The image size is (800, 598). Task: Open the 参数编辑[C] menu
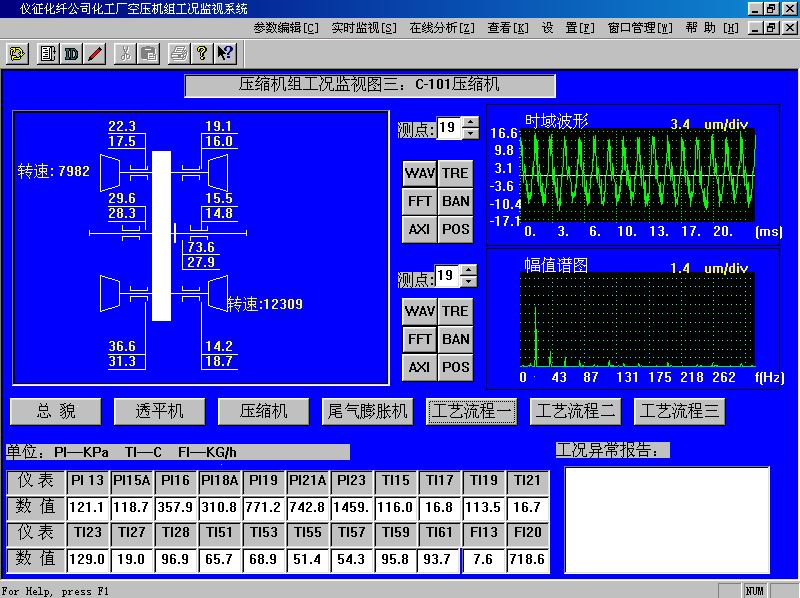coord(286,28)
